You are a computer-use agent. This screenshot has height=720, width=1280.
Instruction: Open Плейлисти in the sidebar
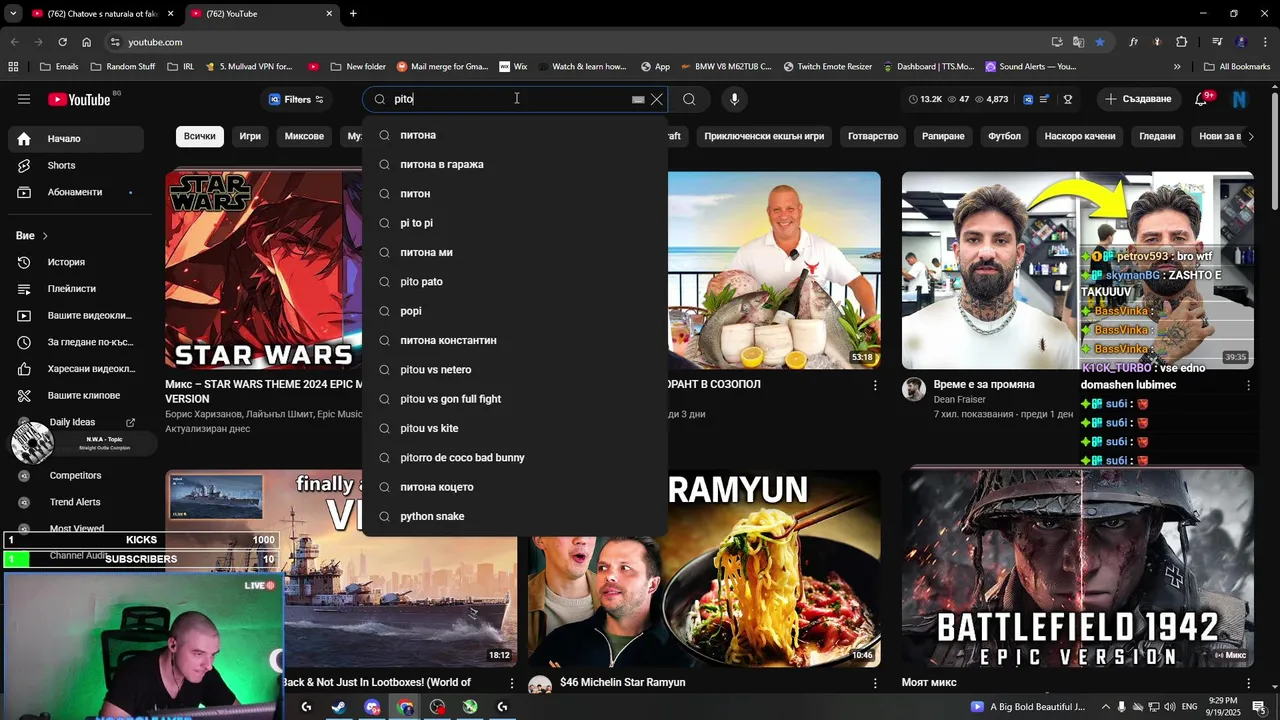(76, 289)
